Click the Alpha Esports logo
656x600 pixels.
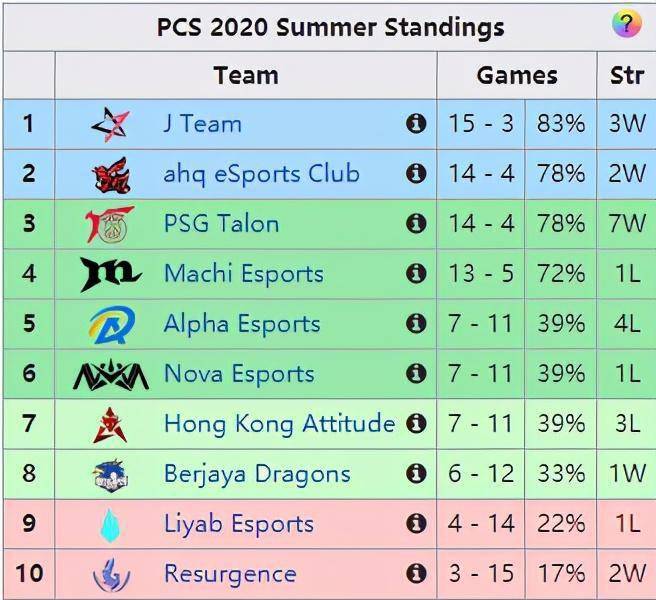tap(112, 324)
